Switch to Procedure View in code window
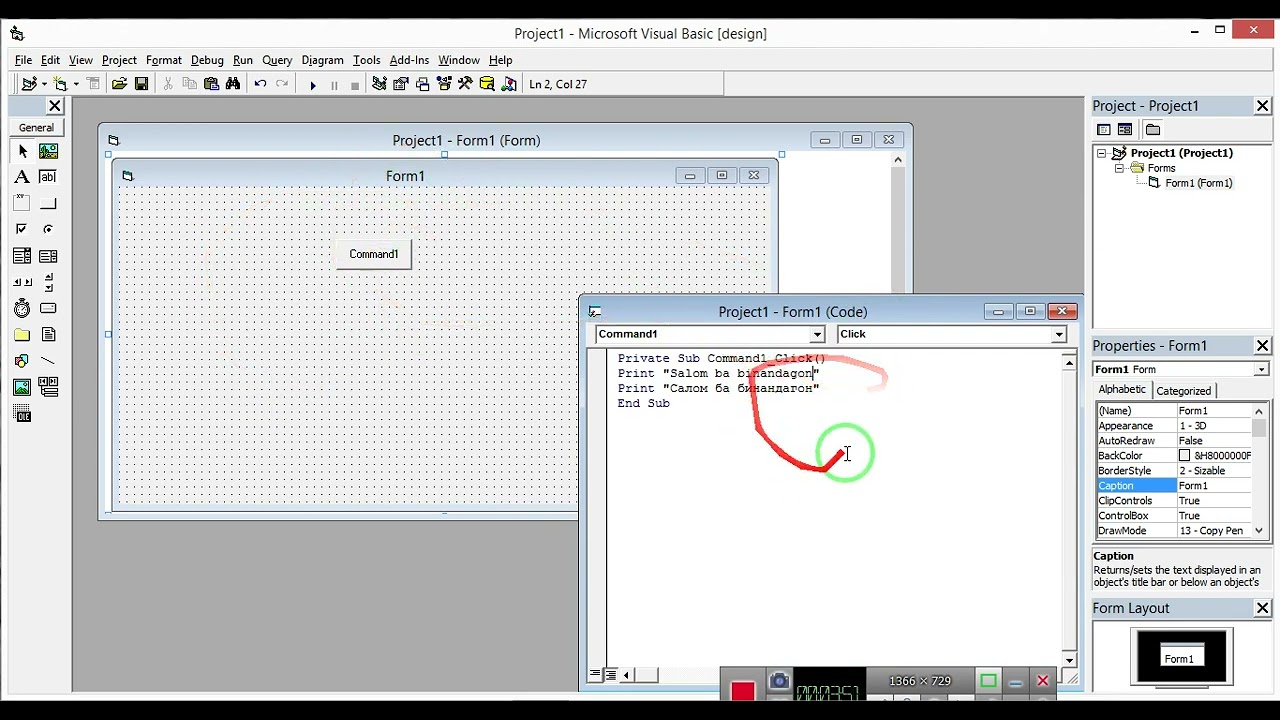 click(x=596, y=675)
